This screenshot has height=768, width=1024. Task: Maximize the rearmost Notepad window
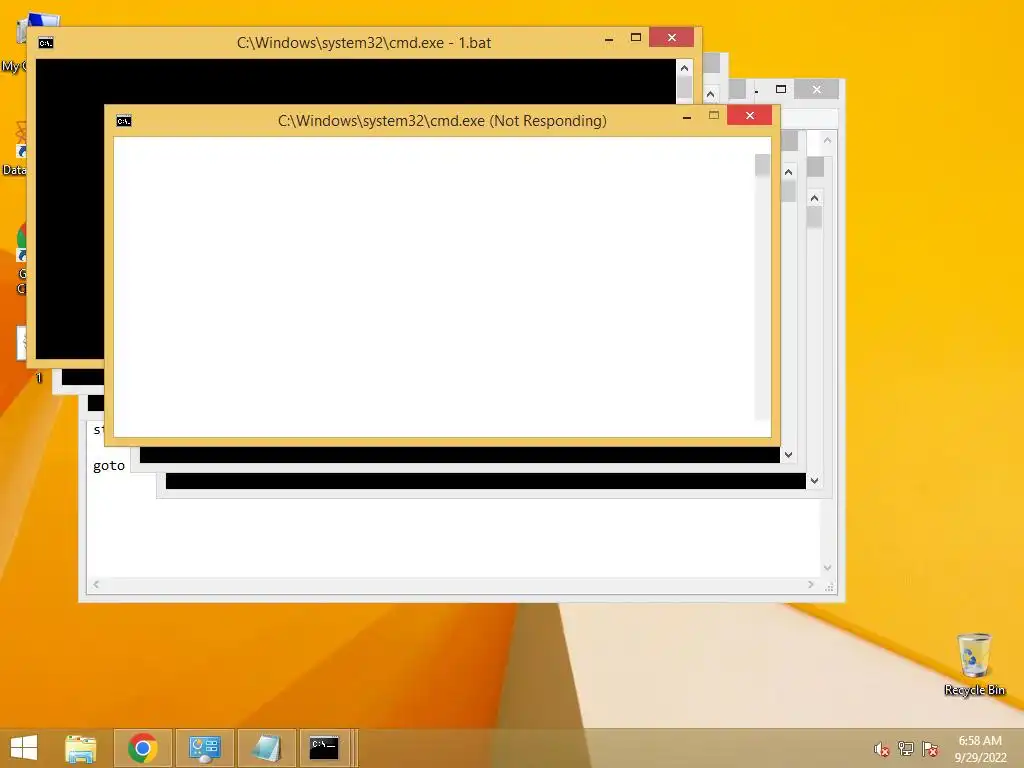click(781, 89)
